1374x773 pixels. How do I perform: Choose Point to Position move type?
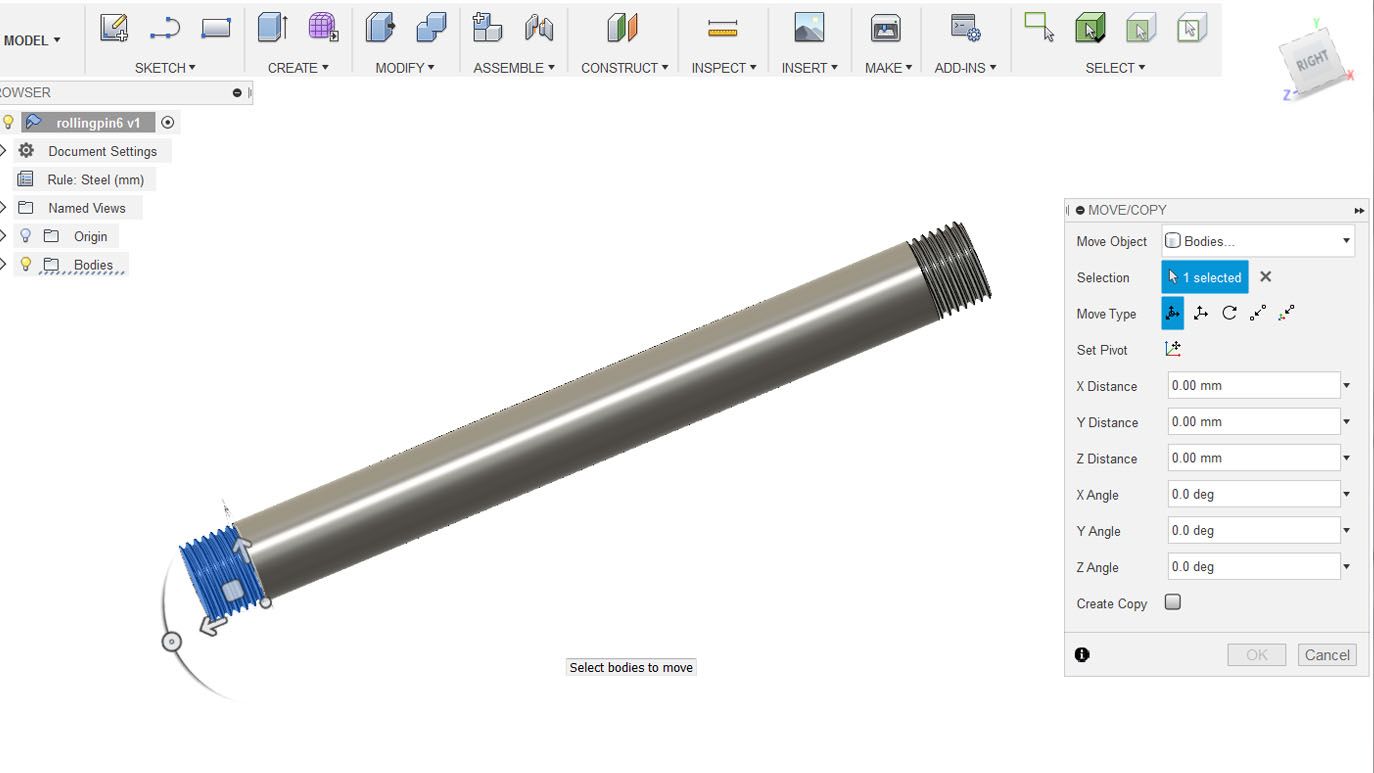coord(1287,313)
